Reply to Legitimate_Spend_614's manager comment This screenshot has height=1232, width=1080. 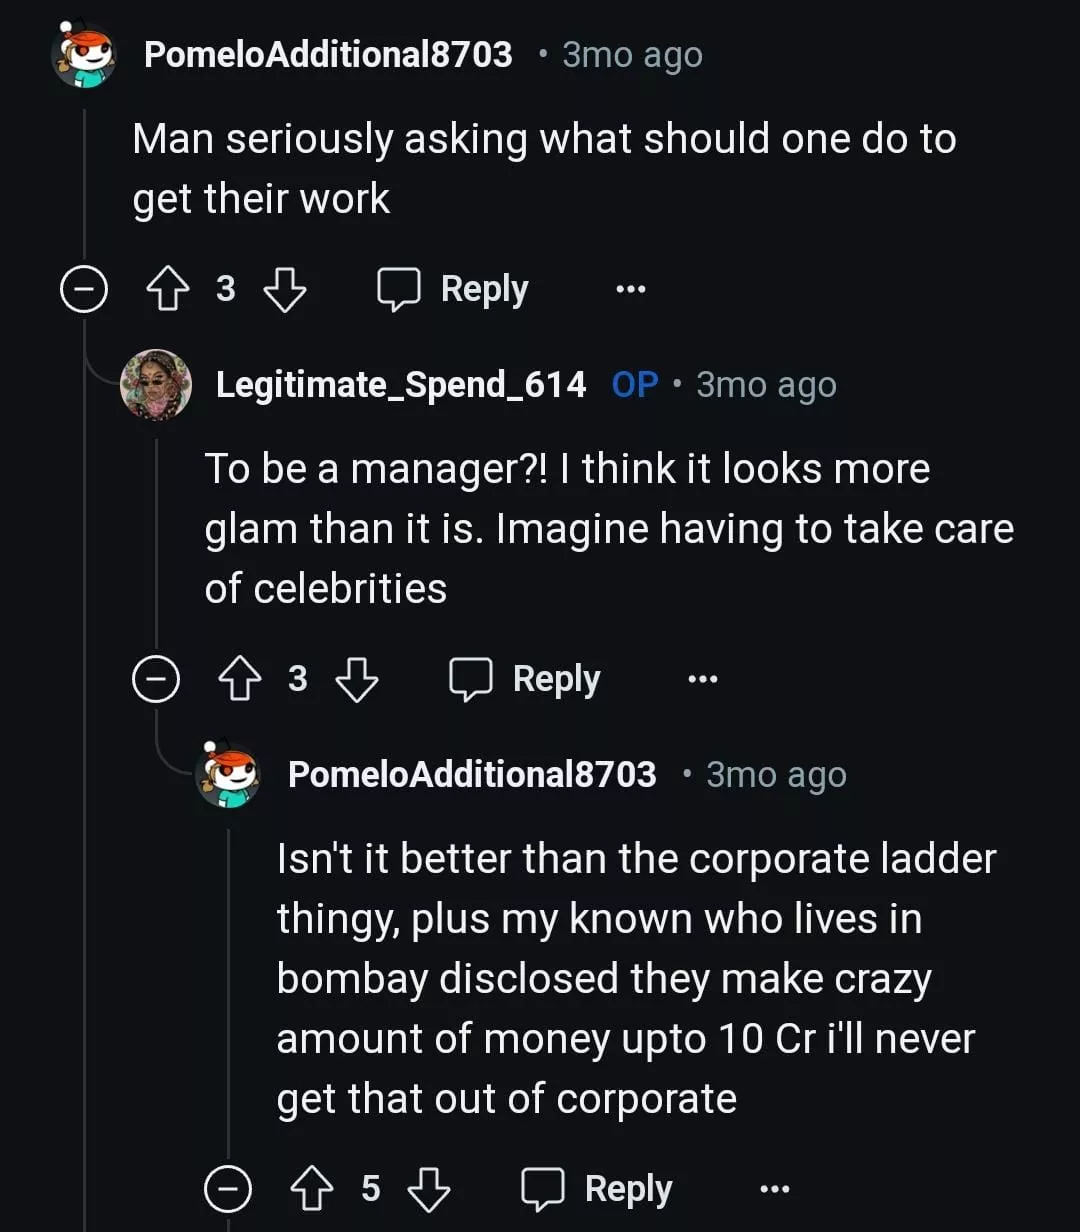pos(525,680)
